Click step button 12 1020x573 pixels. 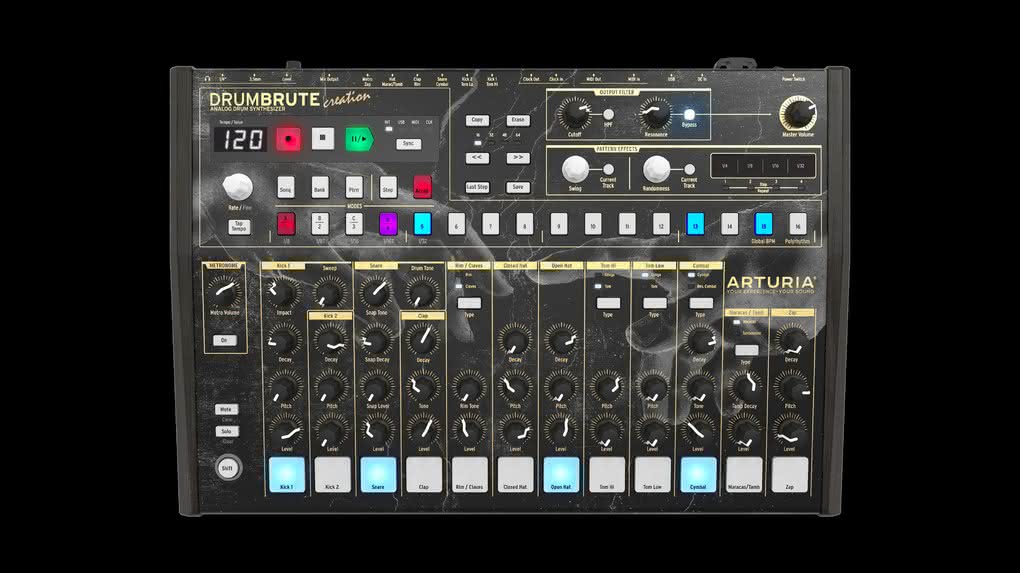[661, 224]
